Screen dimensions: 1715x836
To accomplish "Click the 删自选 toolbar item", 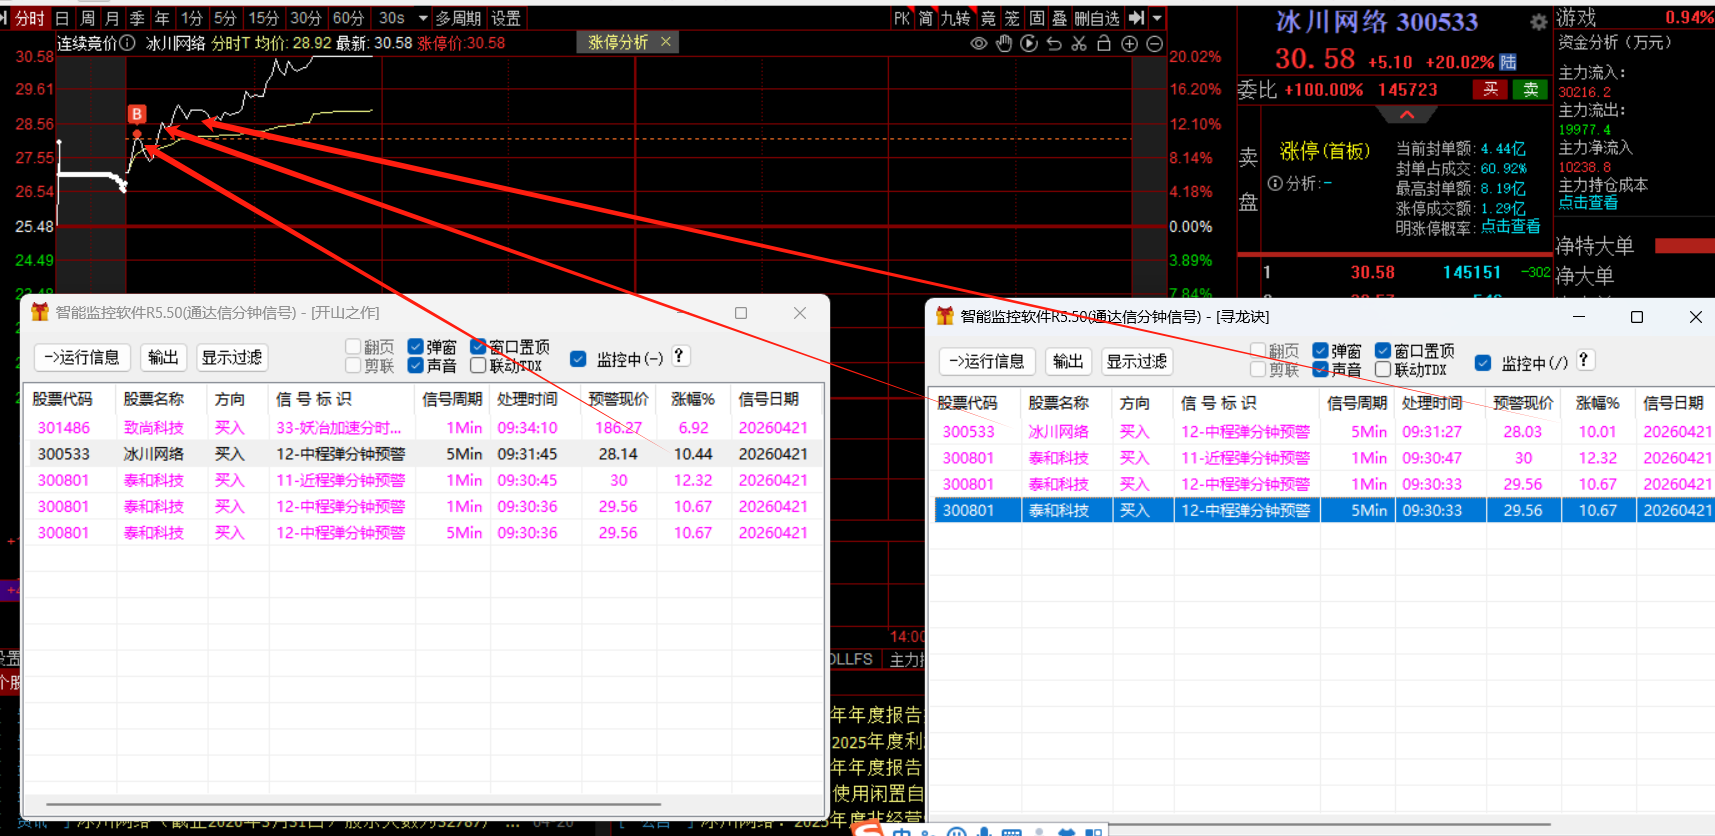I will [1097, 18].
